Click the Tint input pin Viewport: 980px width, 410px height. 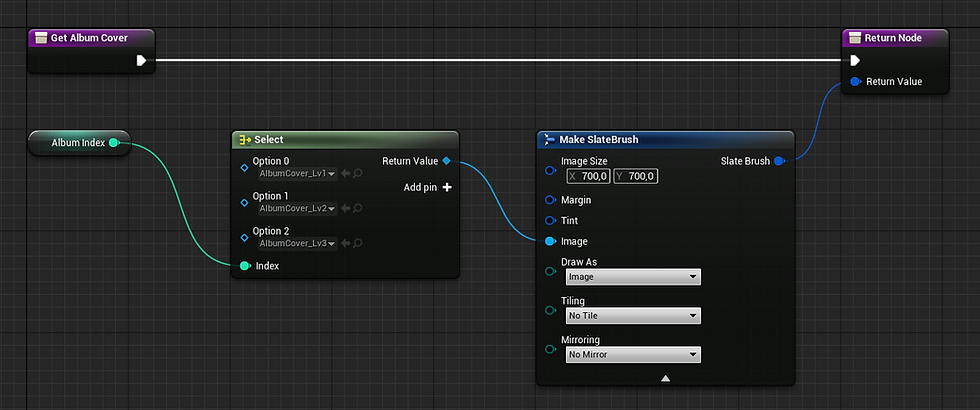[x=549, y=220]
